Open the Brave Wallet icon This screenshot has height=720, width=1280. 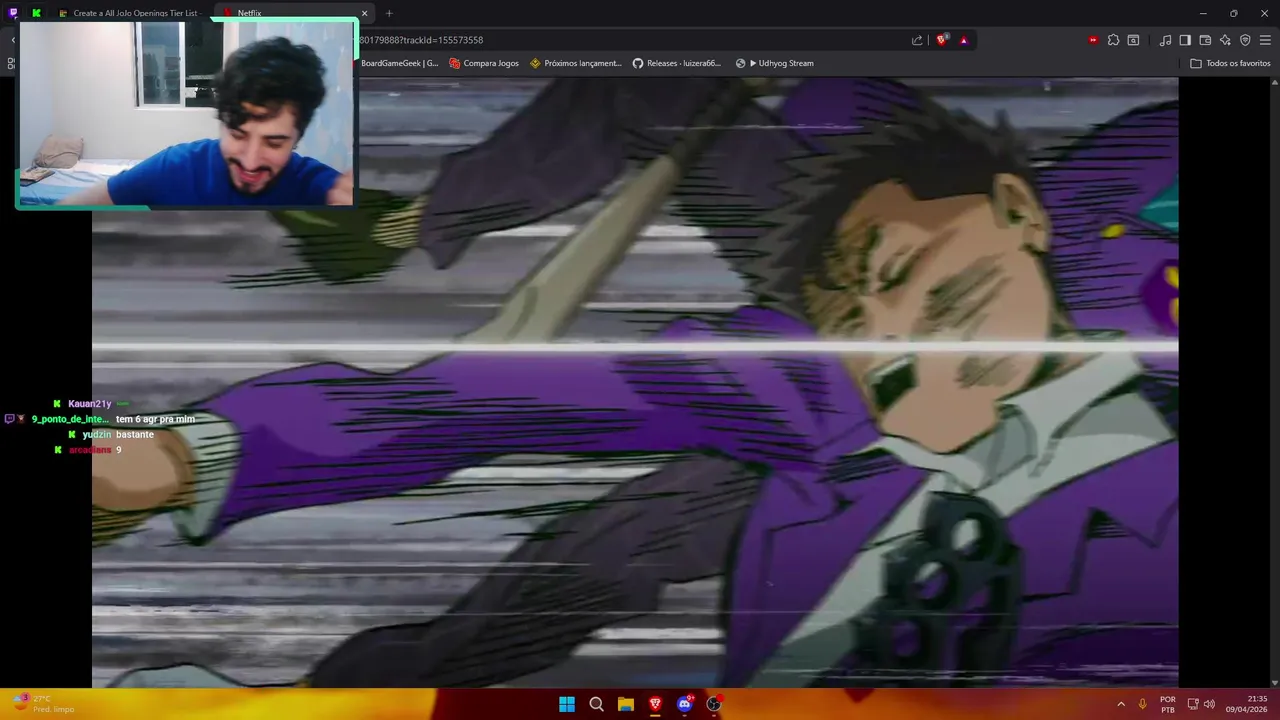[1205, 40]
